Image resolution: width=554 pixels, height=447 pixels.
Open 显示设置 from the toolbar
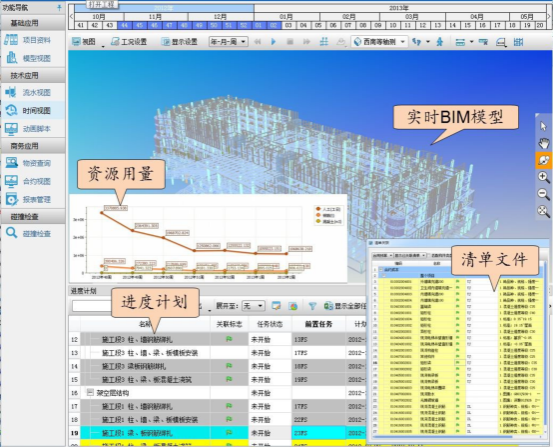tap(179, 42)
